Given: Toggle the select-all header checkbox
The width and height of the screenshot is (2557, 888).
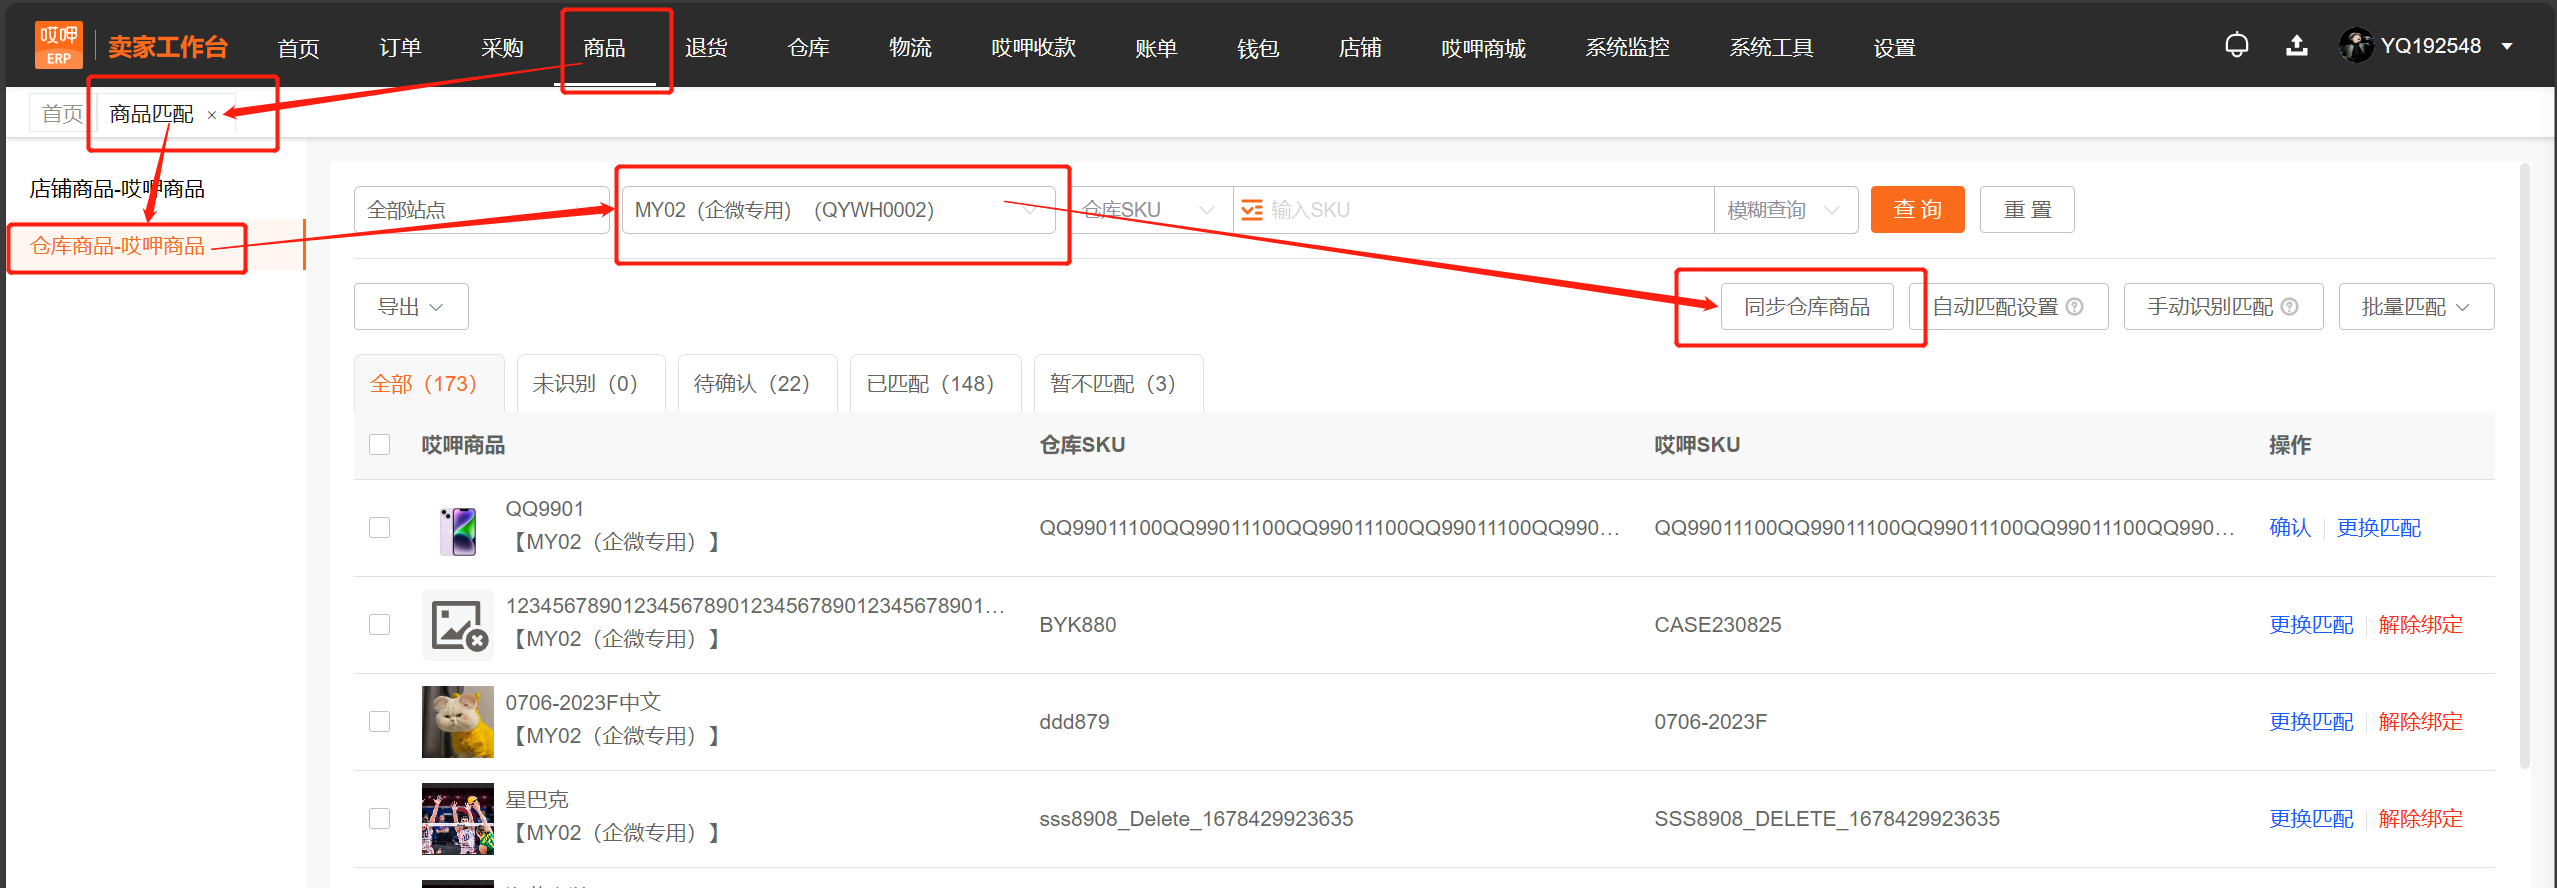Looking at the screenshot, I should coord(380,445).
